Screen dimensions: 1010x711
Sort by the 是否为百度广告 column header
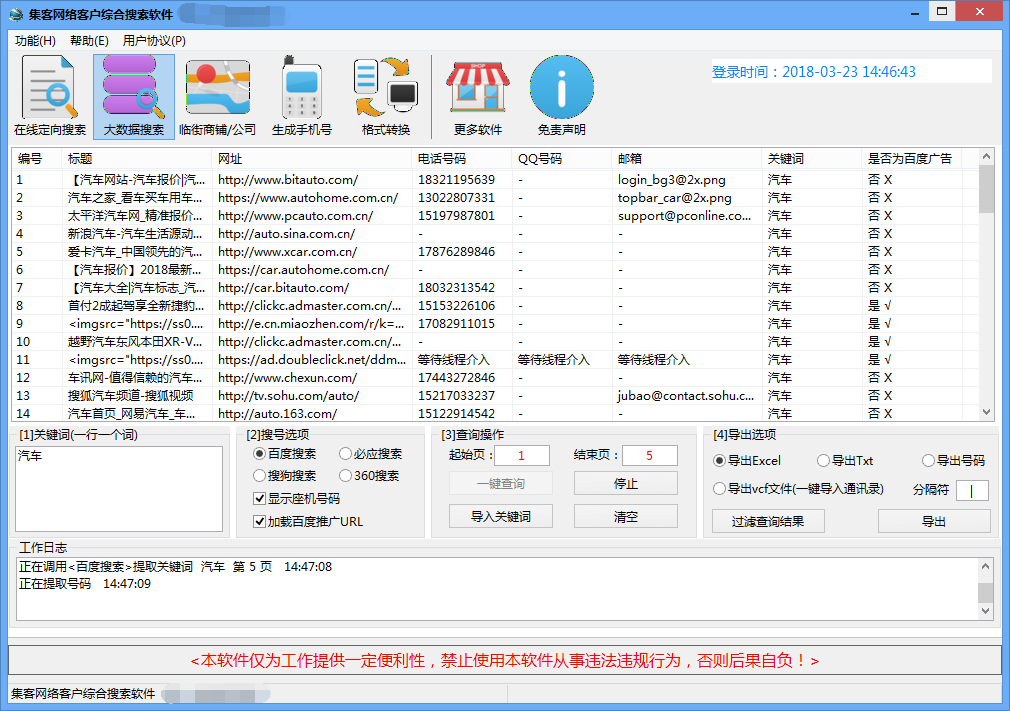[911, 158]
